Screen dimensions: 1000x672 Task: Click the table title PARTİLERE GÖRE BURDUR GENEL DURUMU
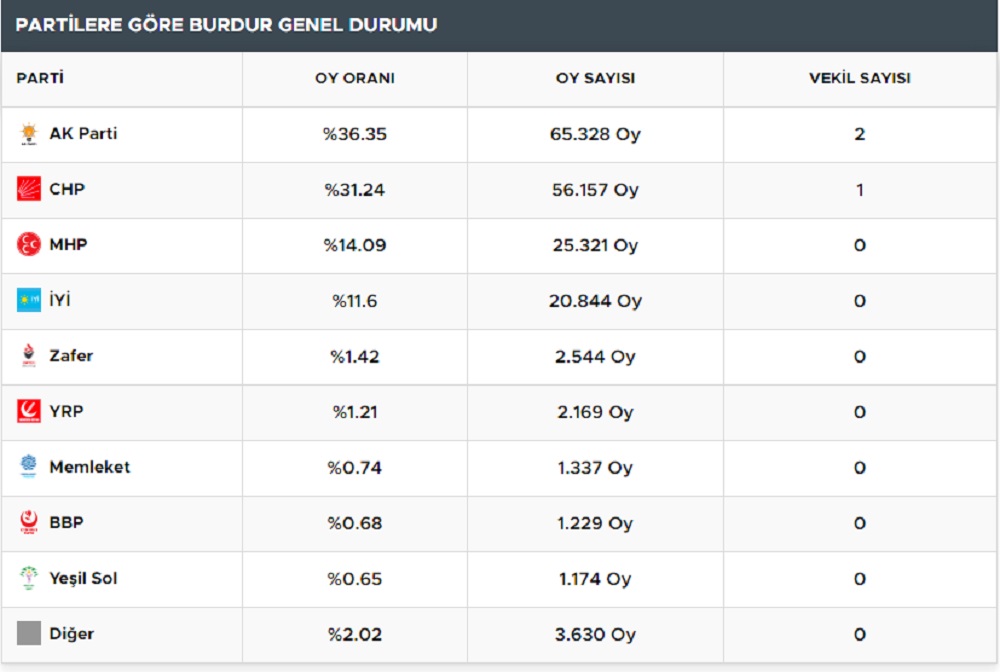[x=226, y=25]
